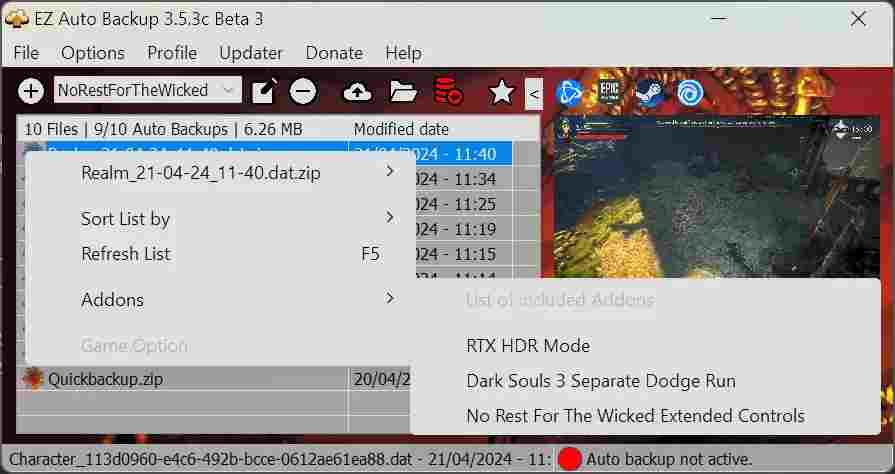Launch the Ubisoft Connect launcher icon
Screen dimensions: 895x474
pos(690,93)
